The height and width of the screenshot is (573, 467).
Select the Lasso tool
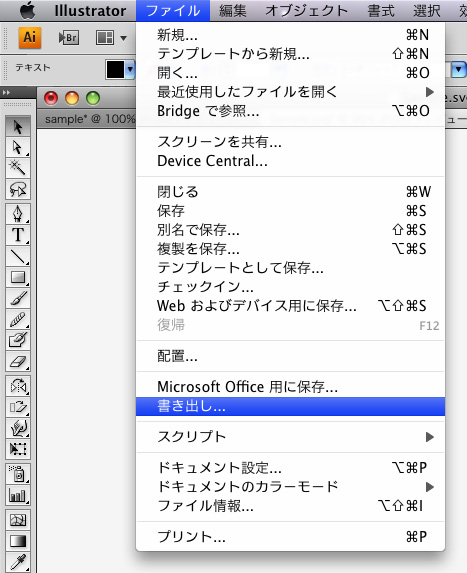tap(18, 189)
